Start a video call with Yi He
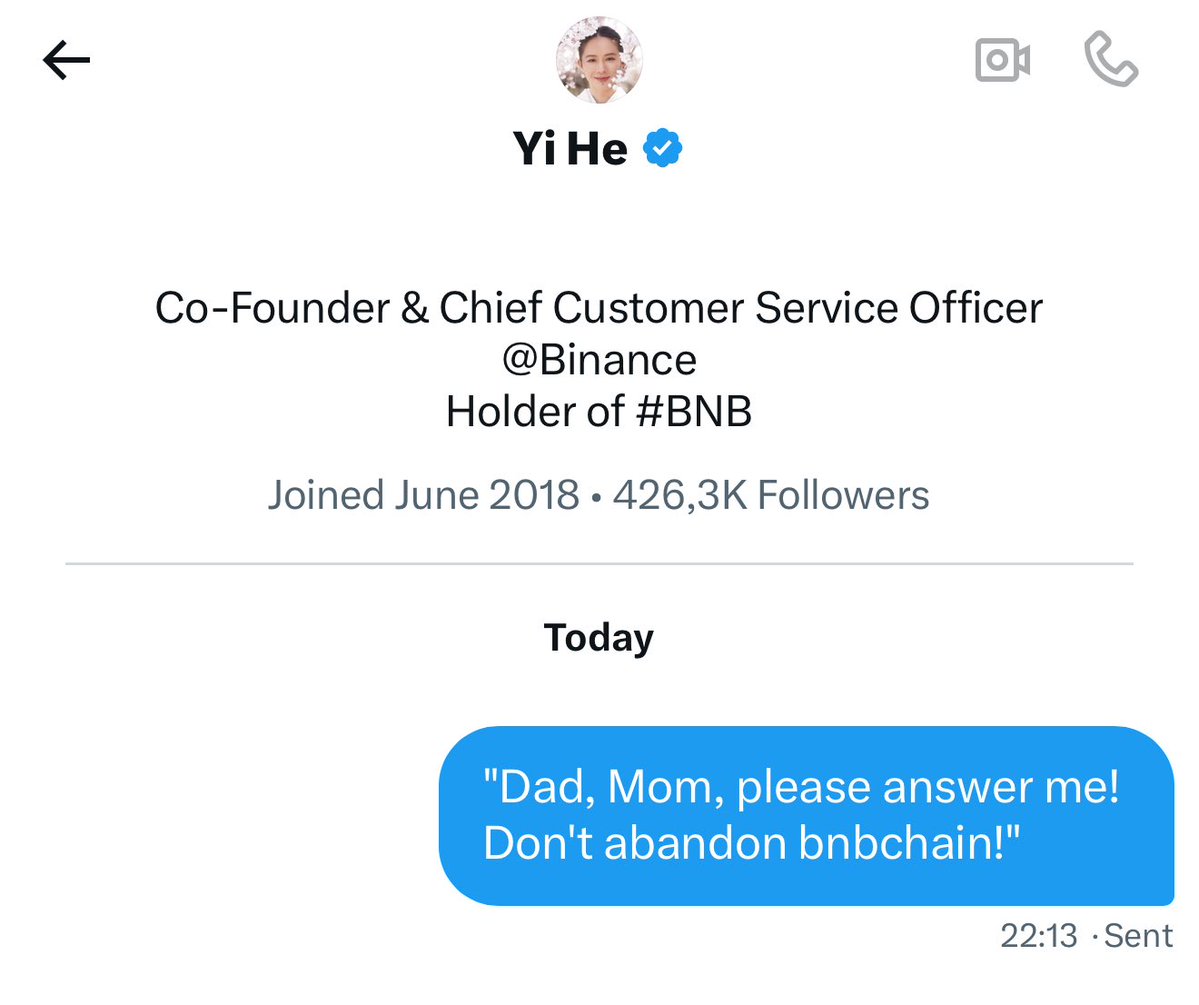This screenshot has width=1199, height=1005. click(1002, 60)
